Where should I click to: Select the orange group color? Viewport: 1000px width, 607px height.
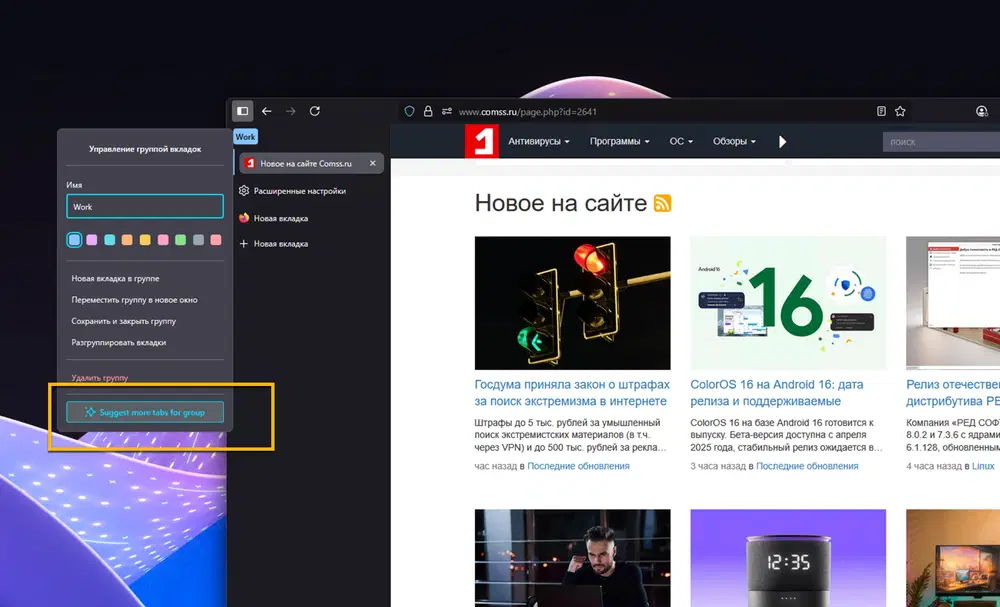pyautogui.click(x=127, y=240)
